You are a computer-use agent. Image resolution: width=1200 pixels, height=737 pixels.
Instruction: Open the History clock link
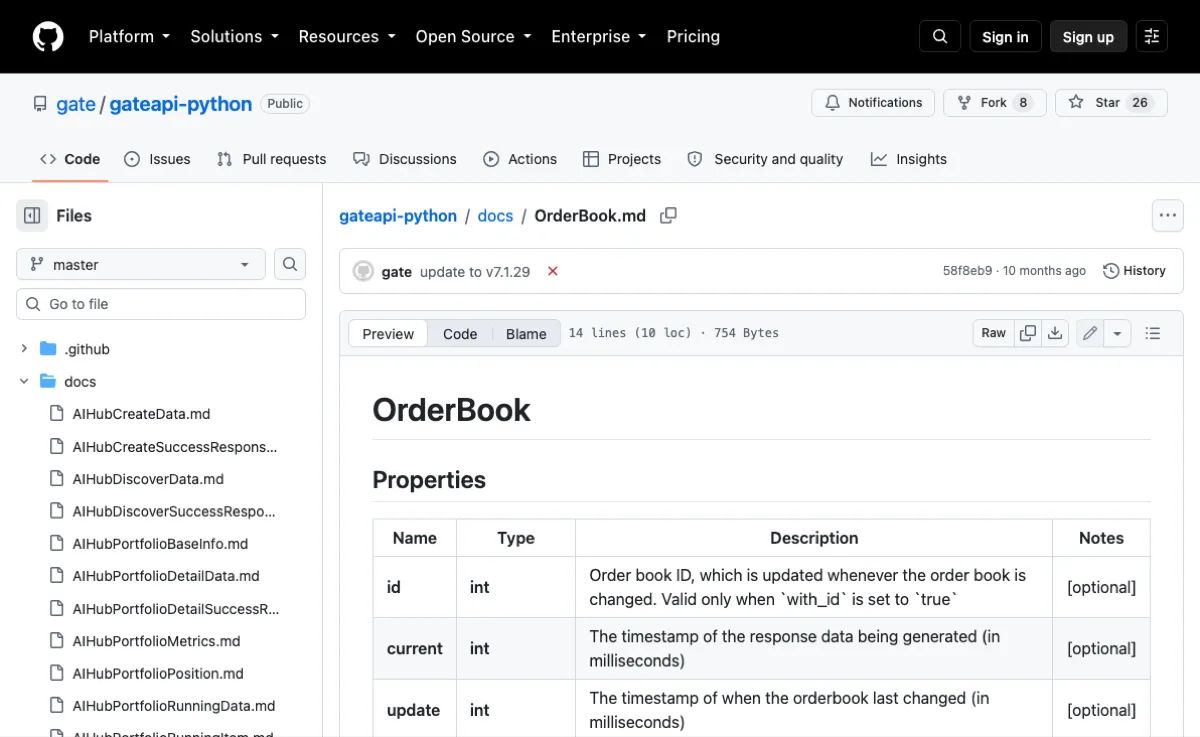click(x=1135, y=271)
